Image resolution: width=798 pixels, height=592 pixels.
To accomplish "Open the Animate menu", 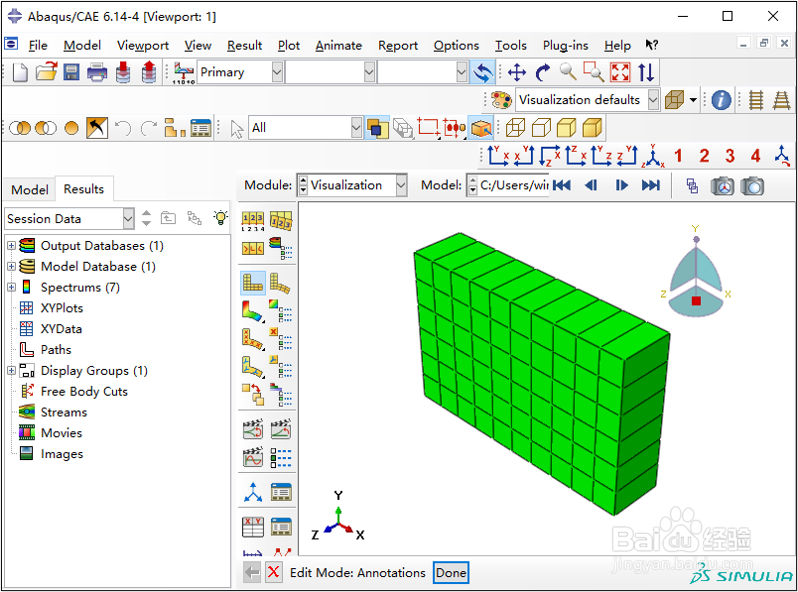I will pyautogui.click(x=338, y=45).
